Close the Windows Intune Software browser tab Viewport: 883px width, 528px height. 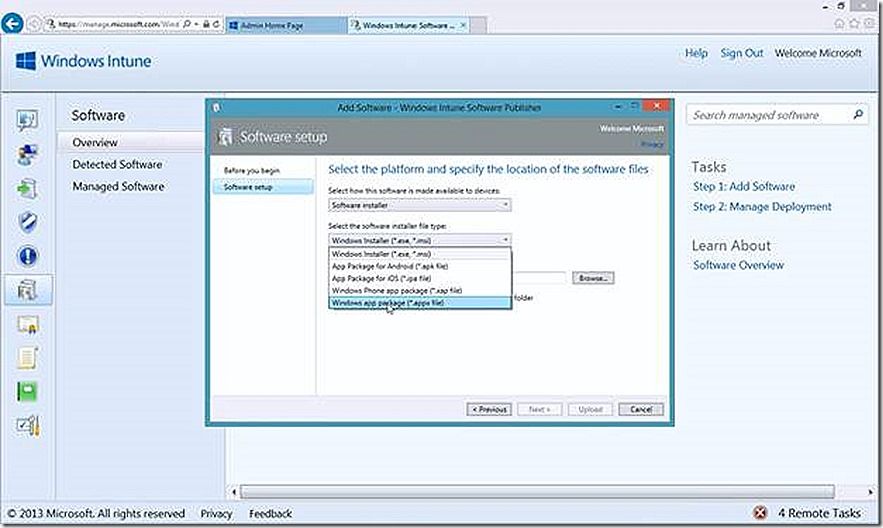pos(463,25)
